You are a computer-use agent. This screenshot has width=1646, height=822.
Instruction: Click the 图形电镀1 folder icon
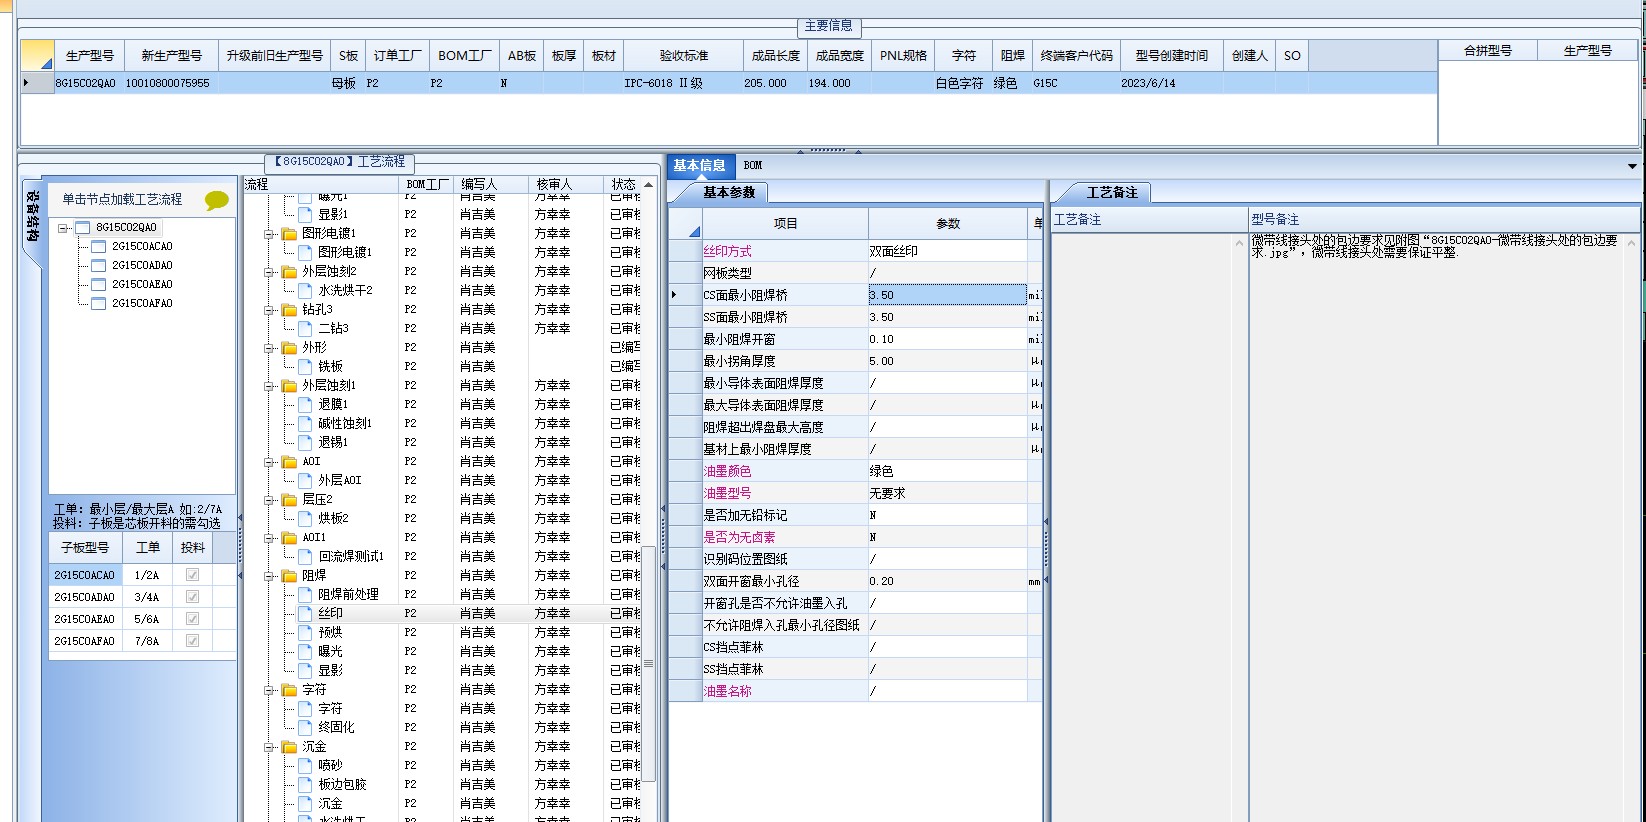point(290,234)
